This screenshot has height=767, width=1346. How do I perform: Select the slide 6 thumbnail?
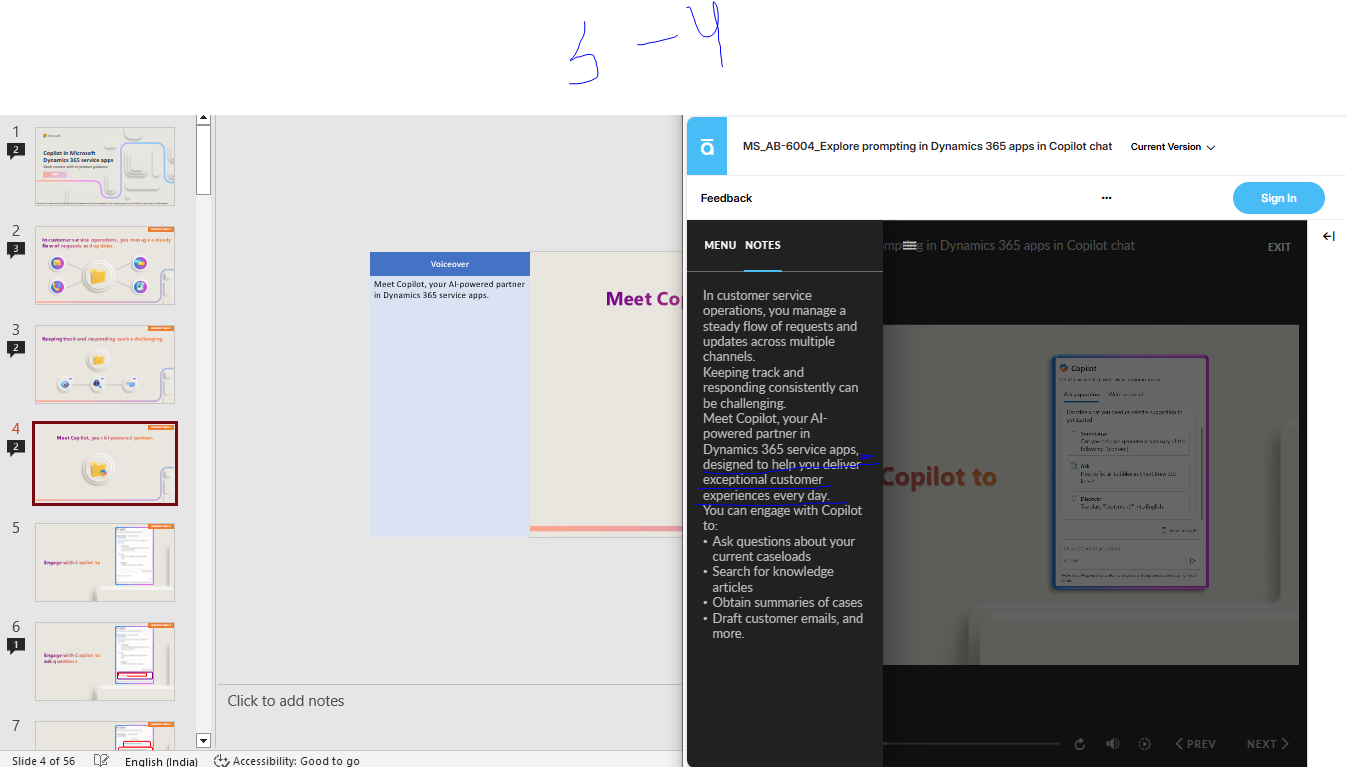click(x=104, y=661)
